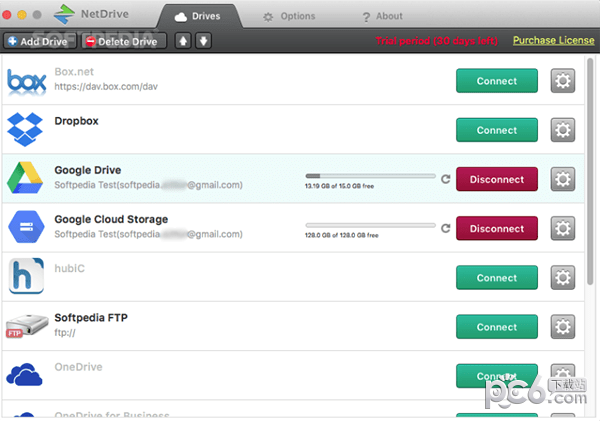This screenshot has height=421, width=600.
Task: Connect the Box.net drive
Action: point(497,81)
